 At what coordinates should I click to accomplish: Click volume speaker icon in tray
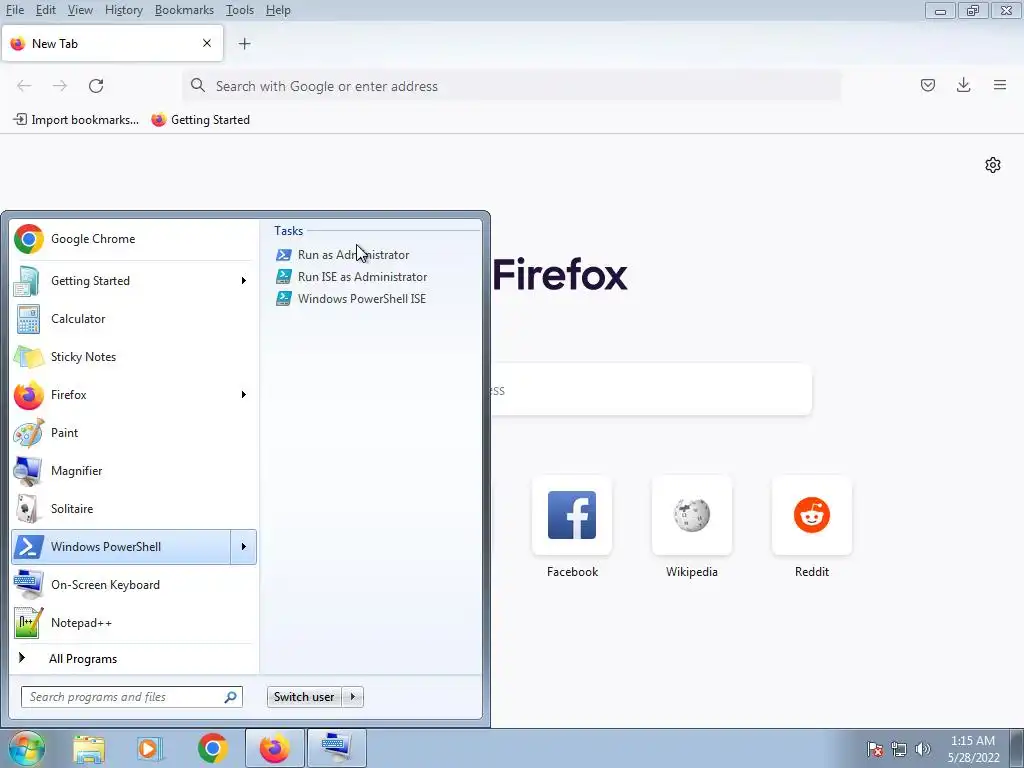pos(922,749)
